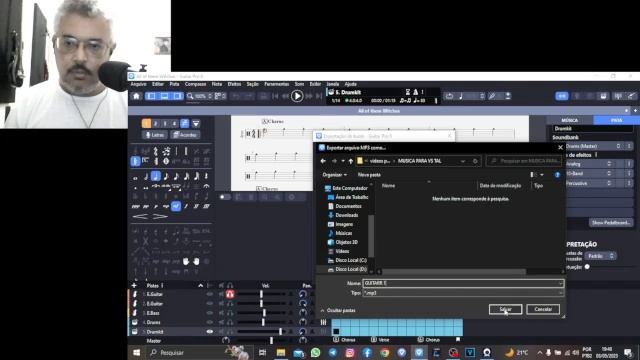
Task: Add a new track with plus icon
Action: [x=134, y=285]
